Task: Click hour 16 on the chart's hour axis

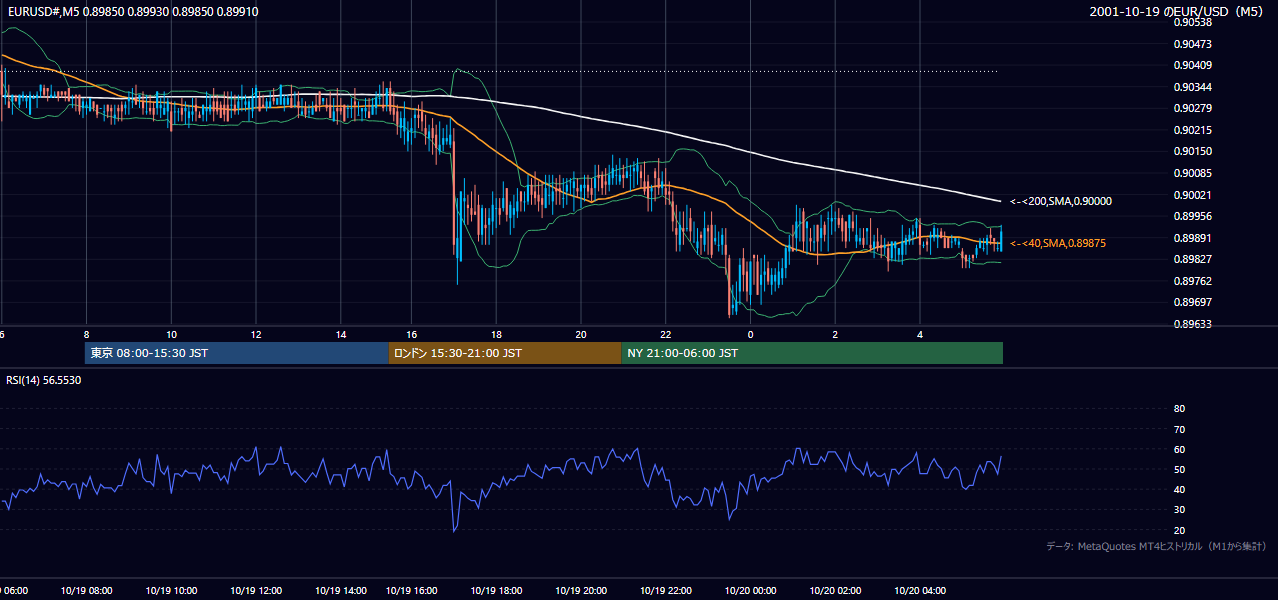Action: [x=411, y=334]
